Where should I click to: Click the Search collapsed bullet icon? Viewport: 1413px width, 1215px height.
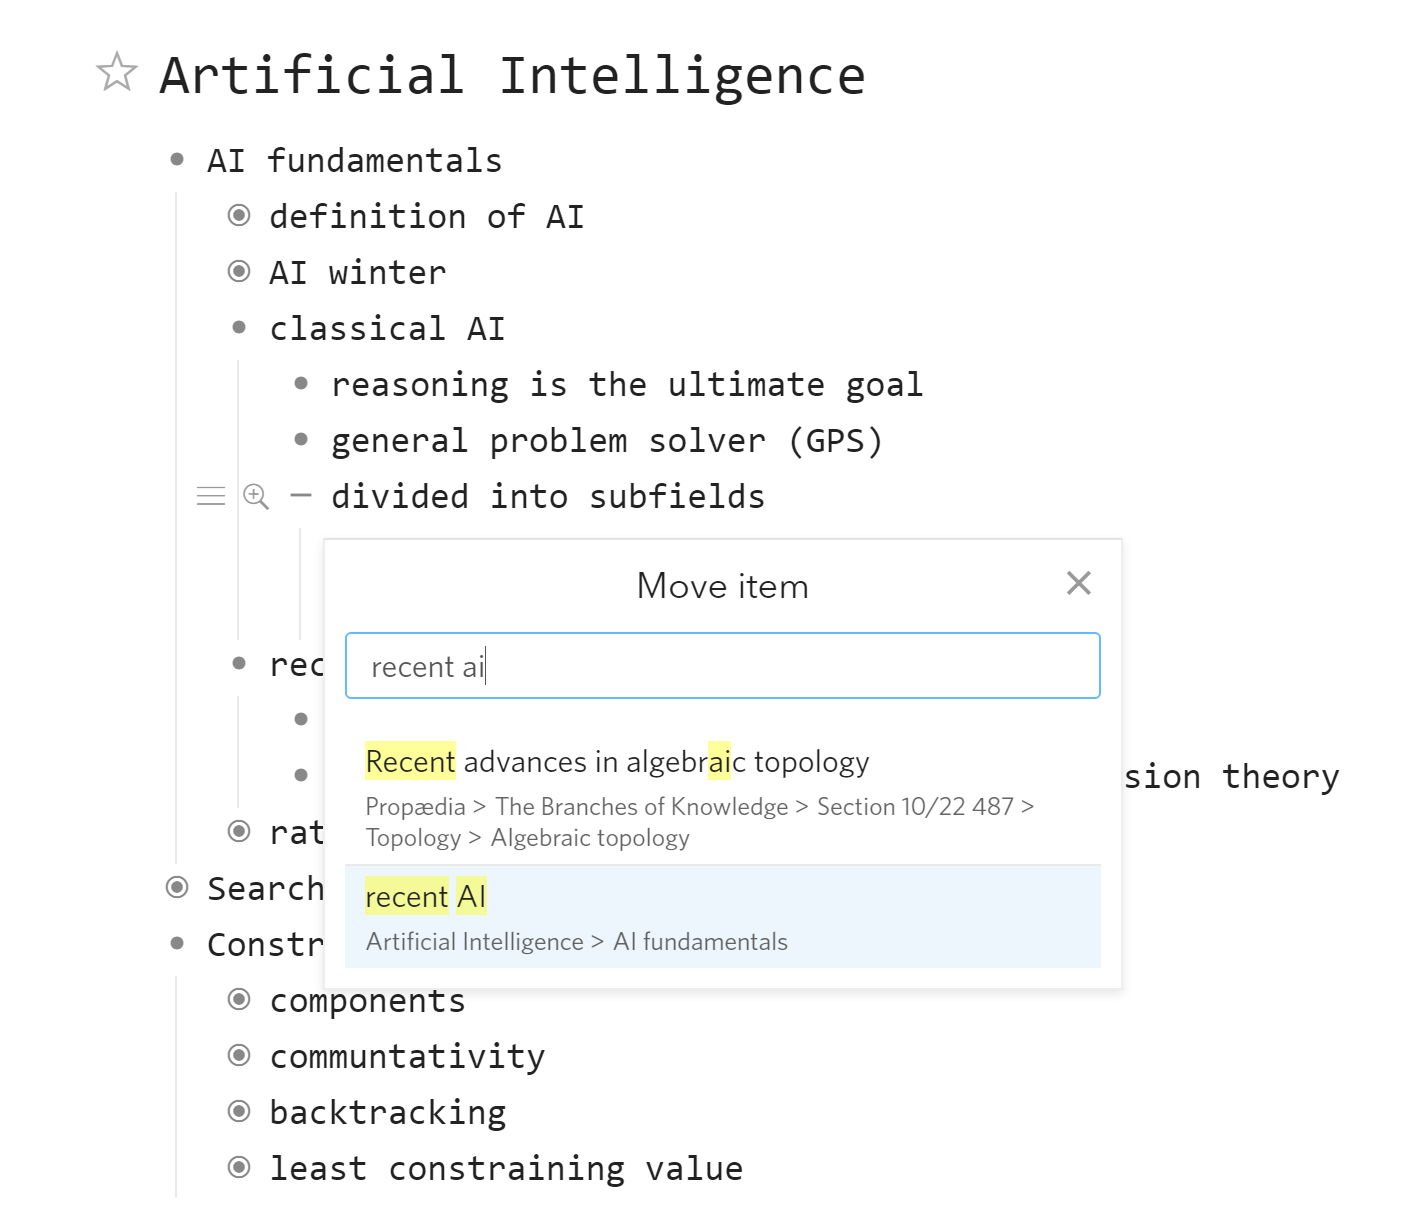tap(177, 887)
